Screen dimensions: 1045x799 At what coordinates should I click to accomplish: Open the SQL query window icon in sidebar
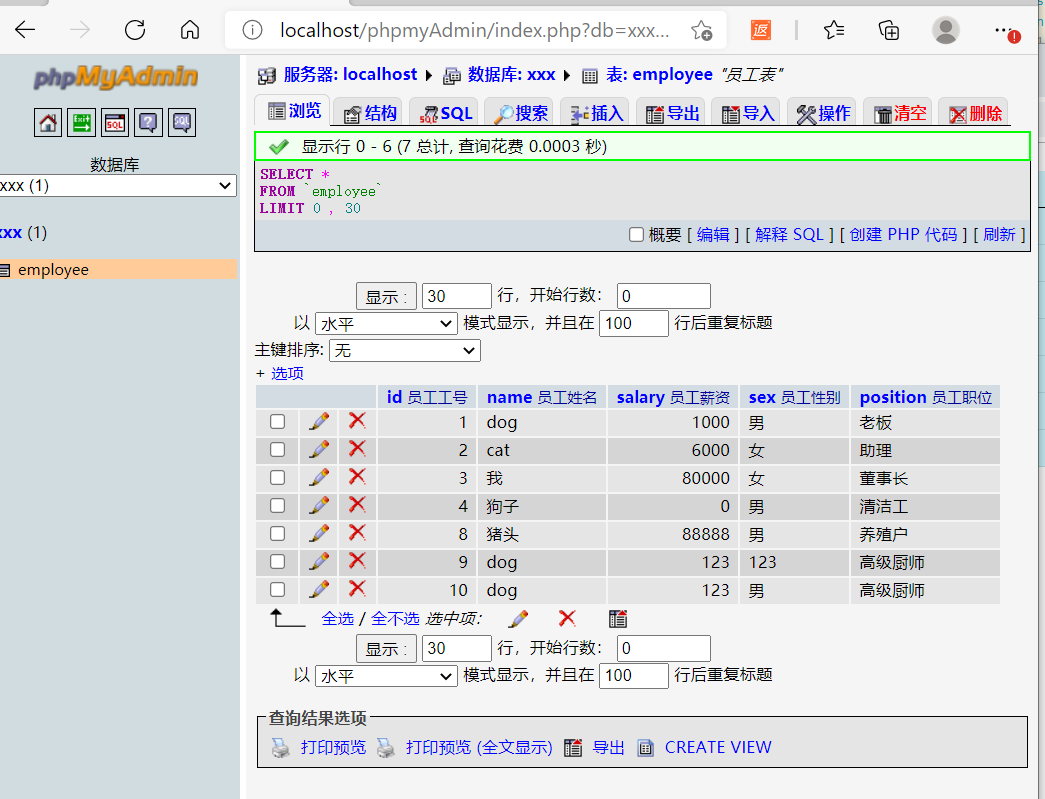pos(115,122)
